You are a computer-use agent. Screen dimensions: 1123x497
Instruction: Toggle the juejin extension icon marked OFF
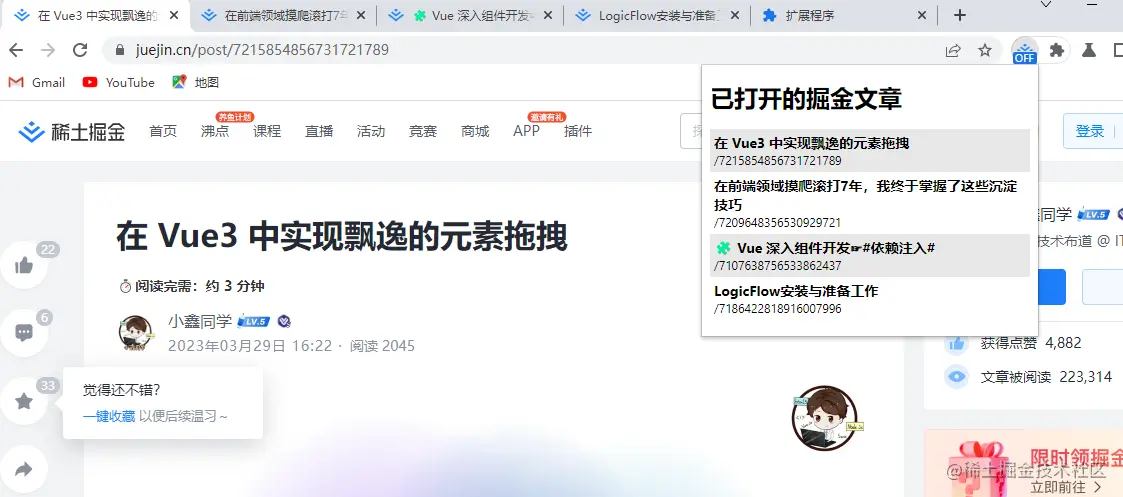tap(1024, 51)
